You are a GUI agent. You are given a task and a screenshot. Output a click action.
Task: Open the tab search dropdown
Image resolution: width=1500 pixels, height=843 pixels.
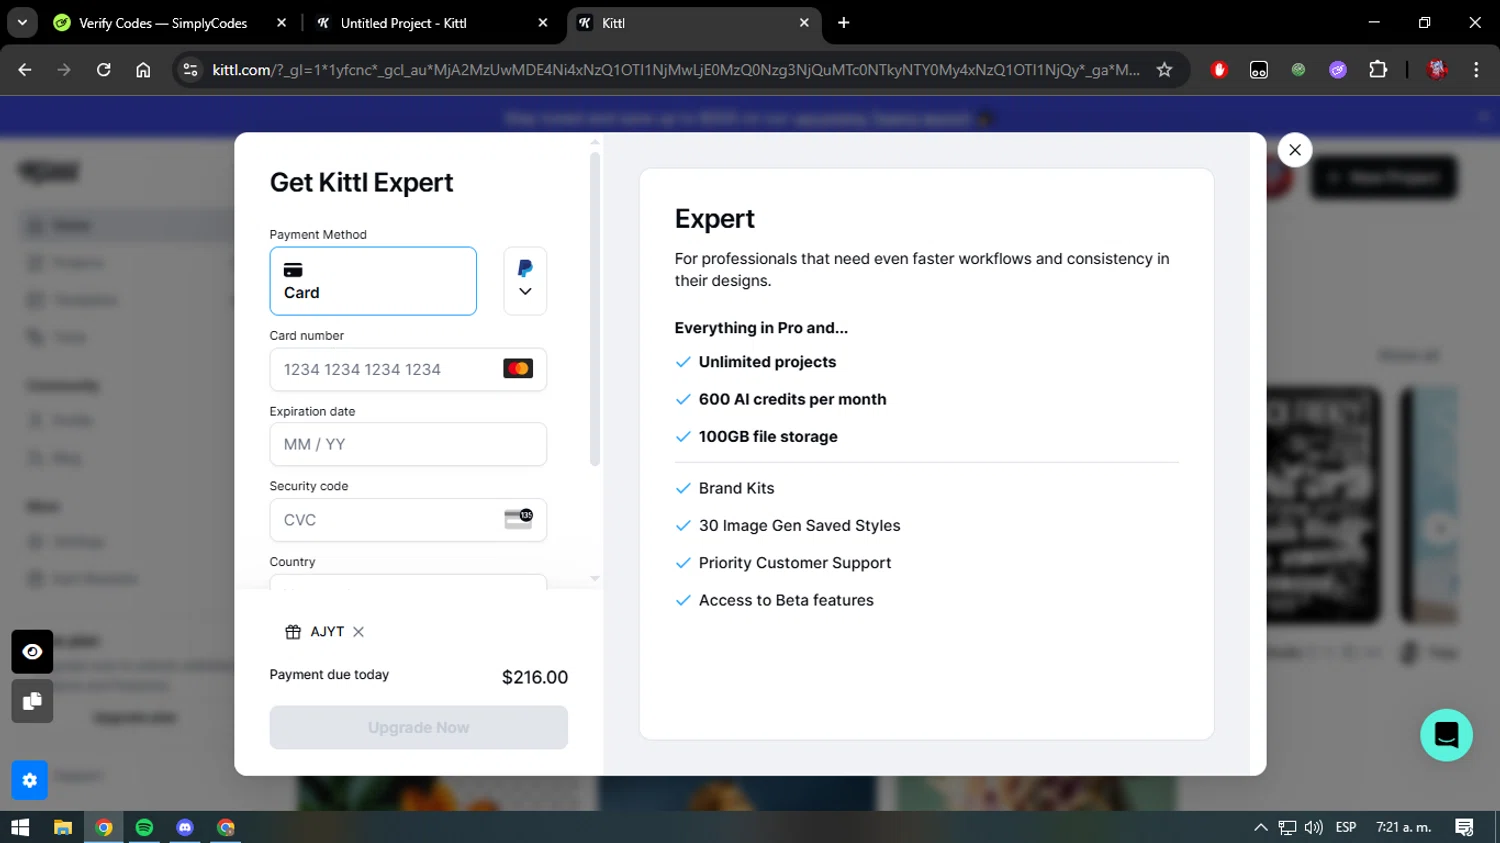point(22,23)
